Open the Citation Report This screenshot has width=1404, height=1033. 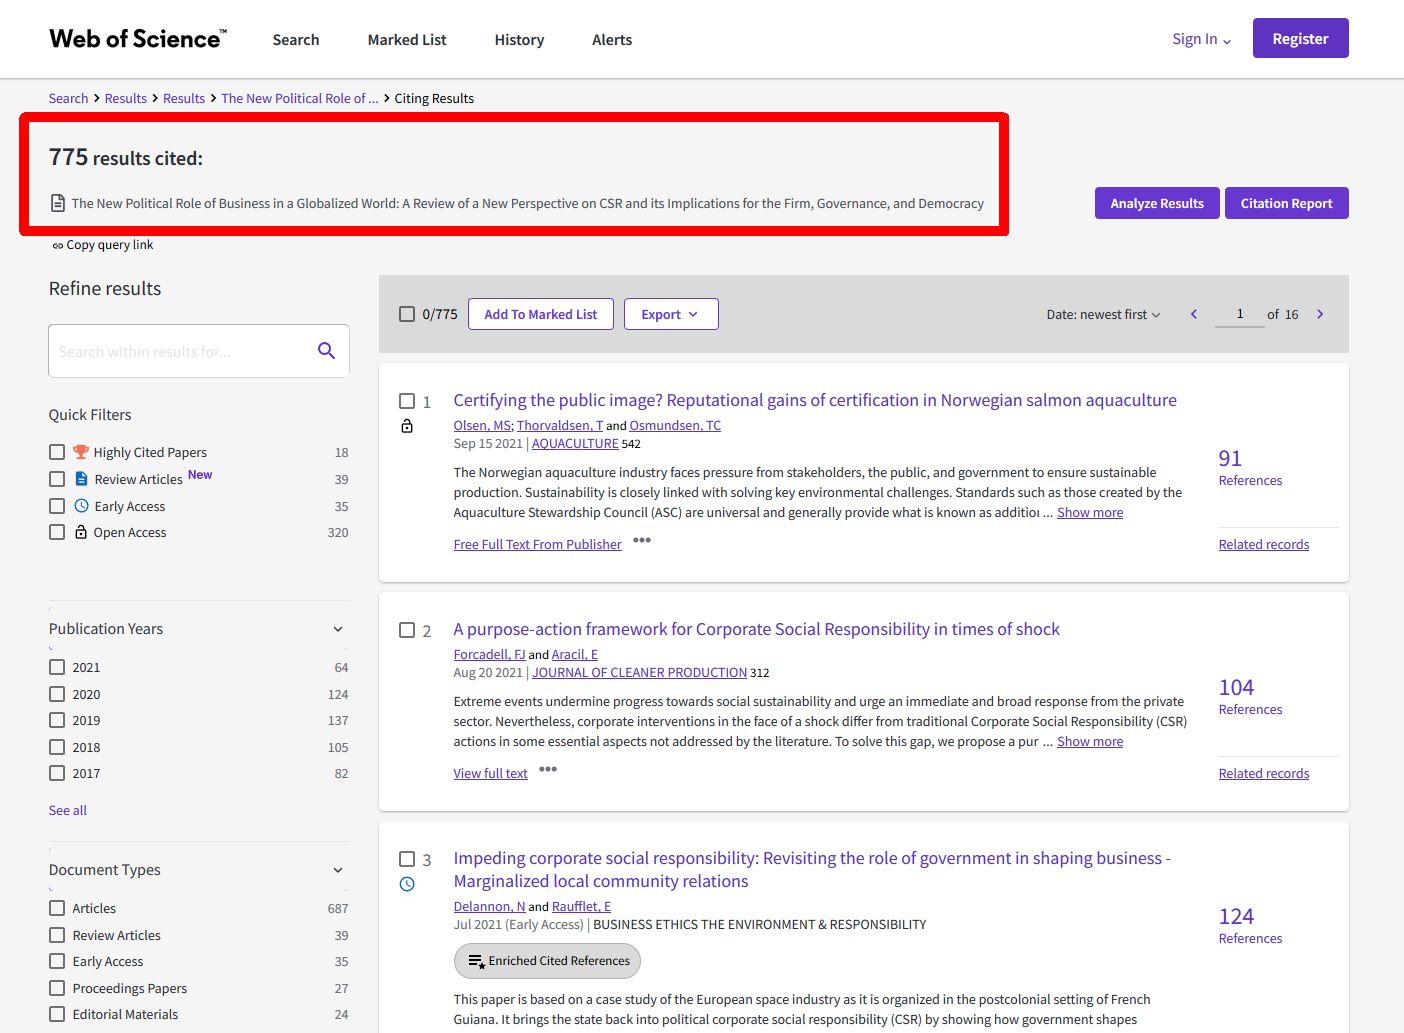point(1286,203)
